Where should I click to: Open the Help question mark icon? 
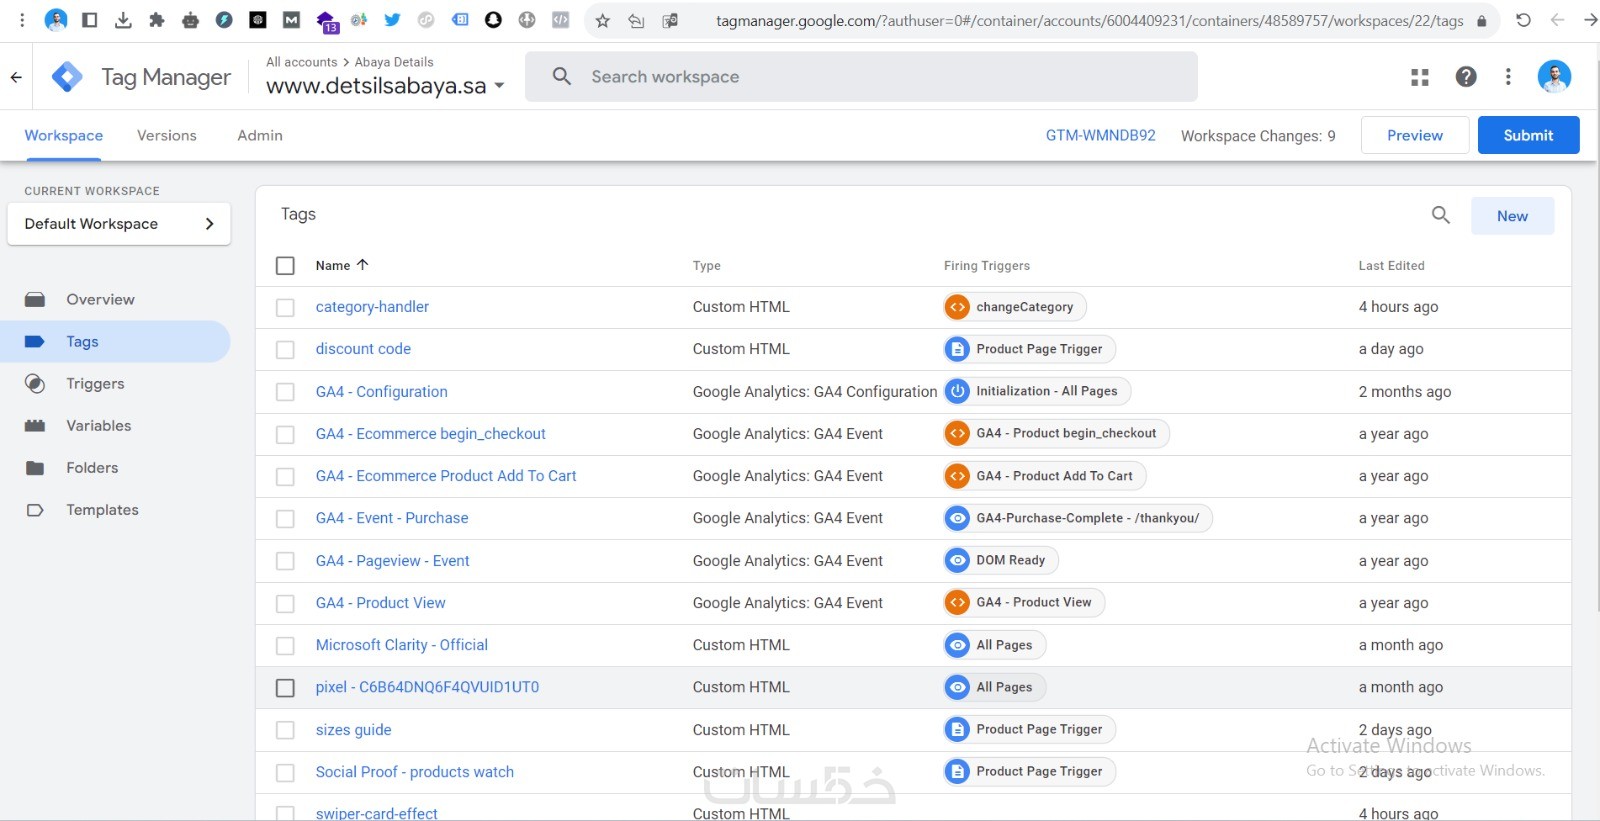tap(1466, 77)
